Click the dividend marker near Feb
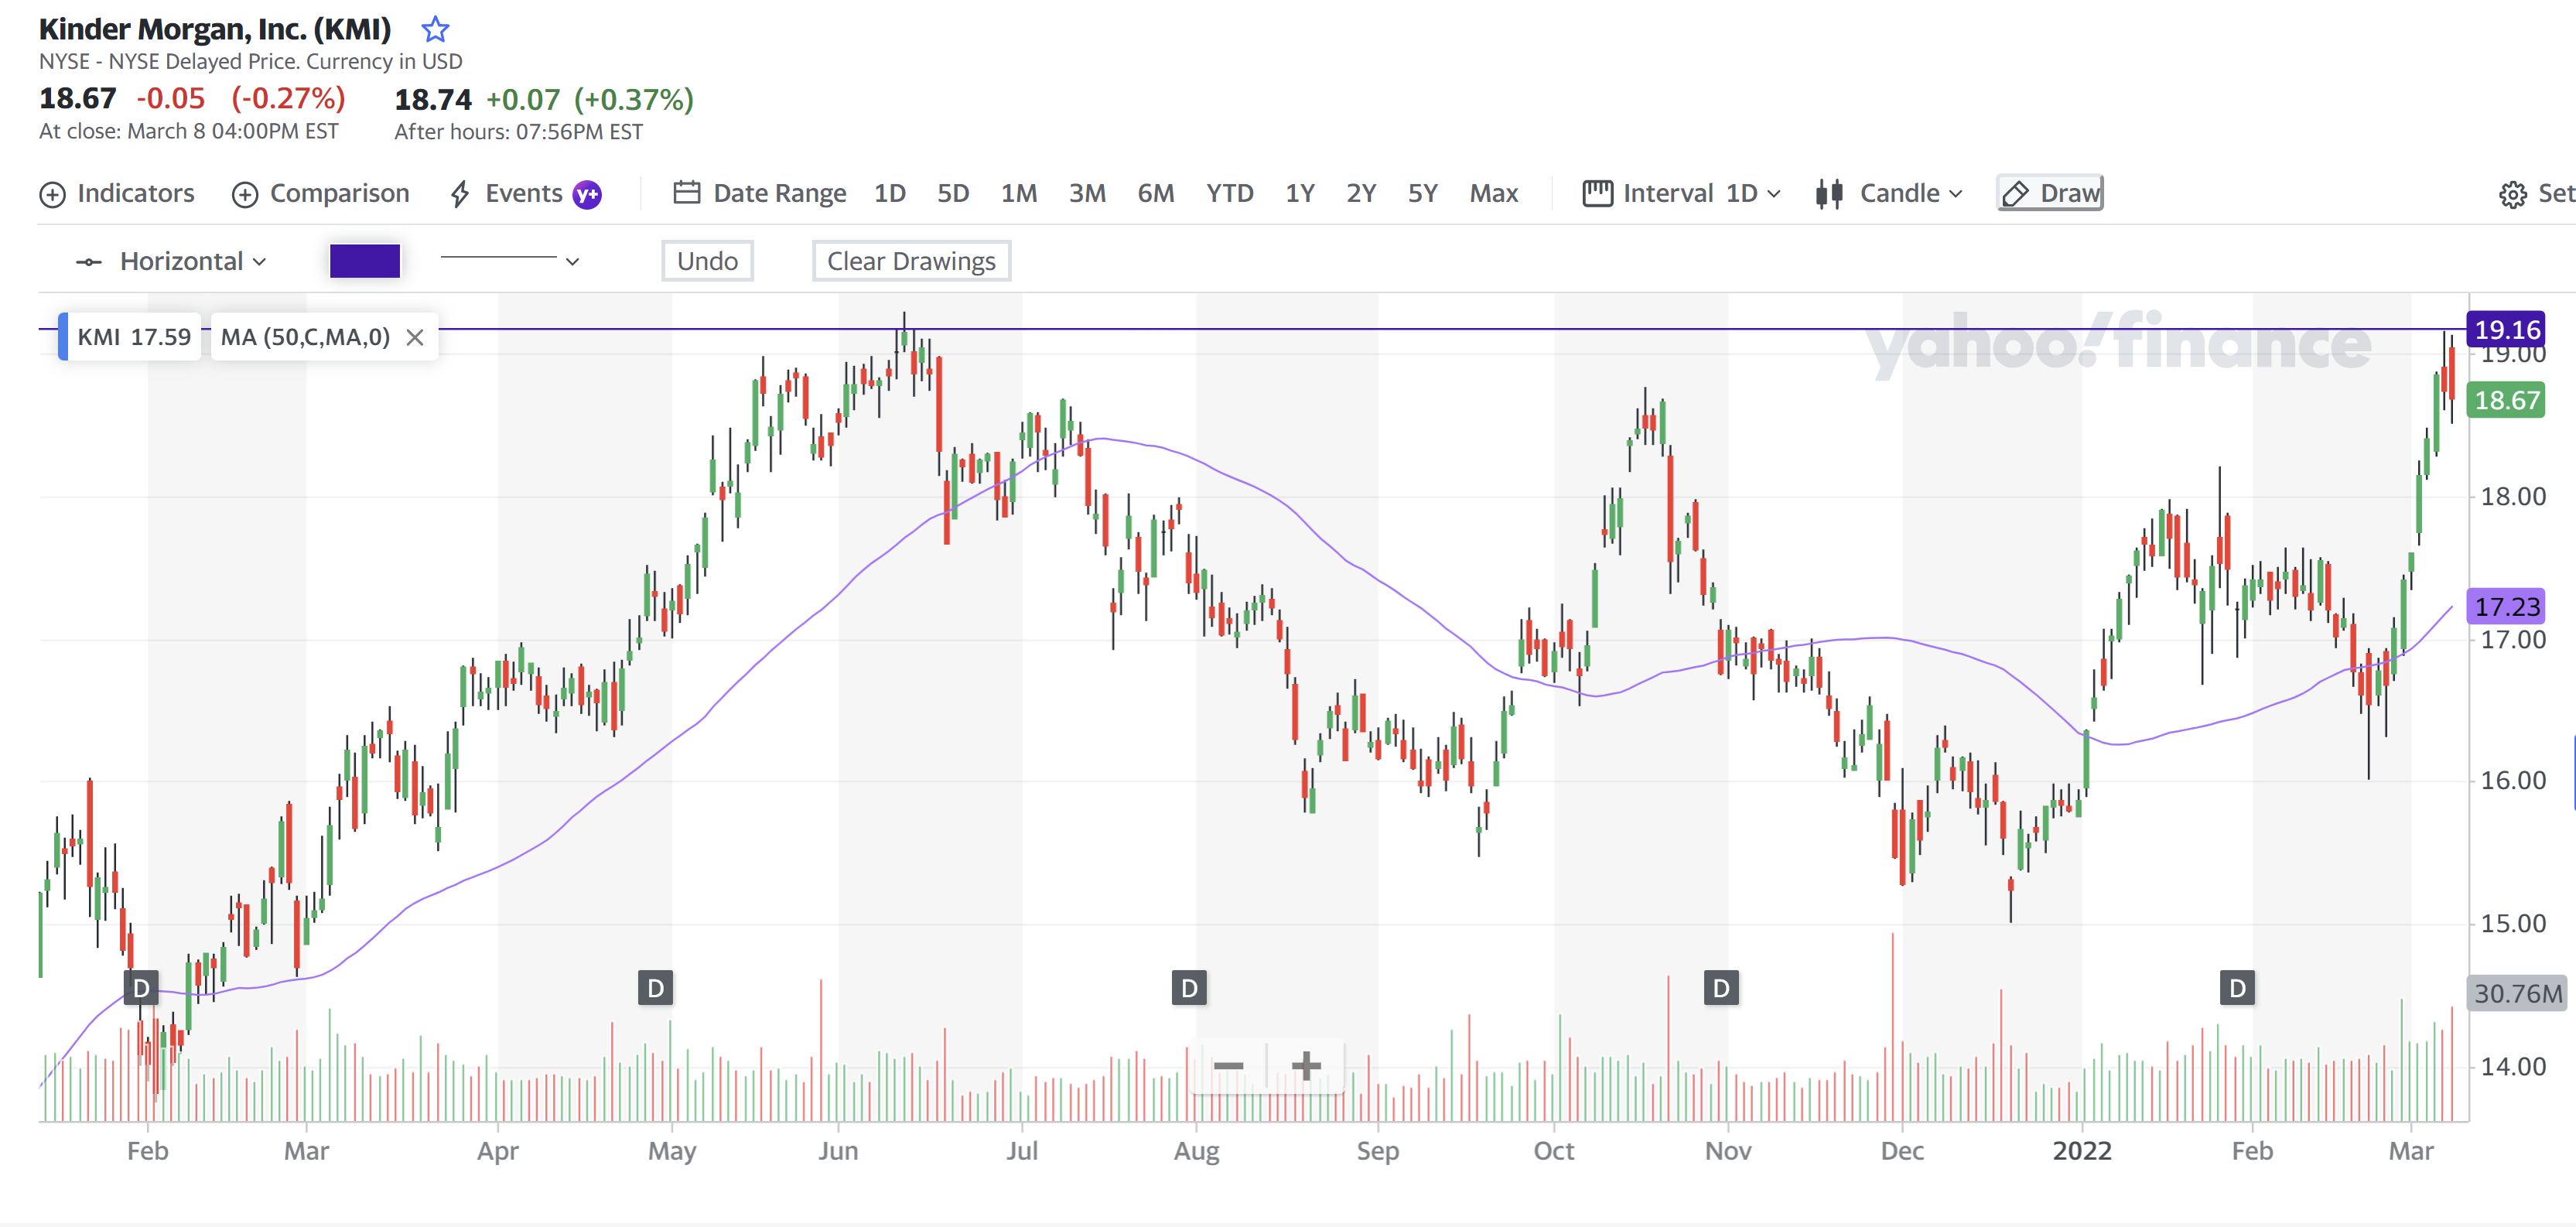 click(141, 988)
